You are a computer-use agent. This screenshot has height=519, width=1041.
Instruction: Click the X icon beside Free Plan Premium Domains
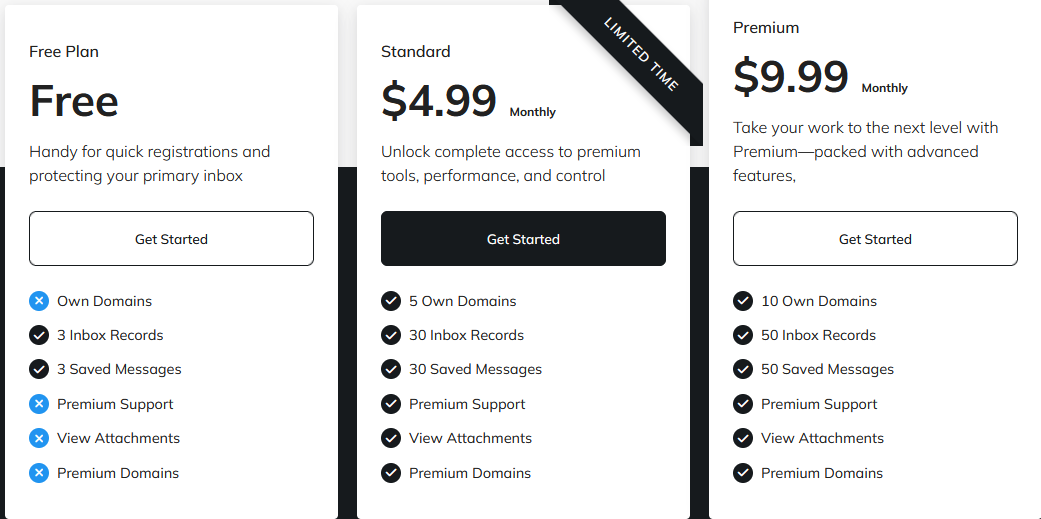coord(39,473)
